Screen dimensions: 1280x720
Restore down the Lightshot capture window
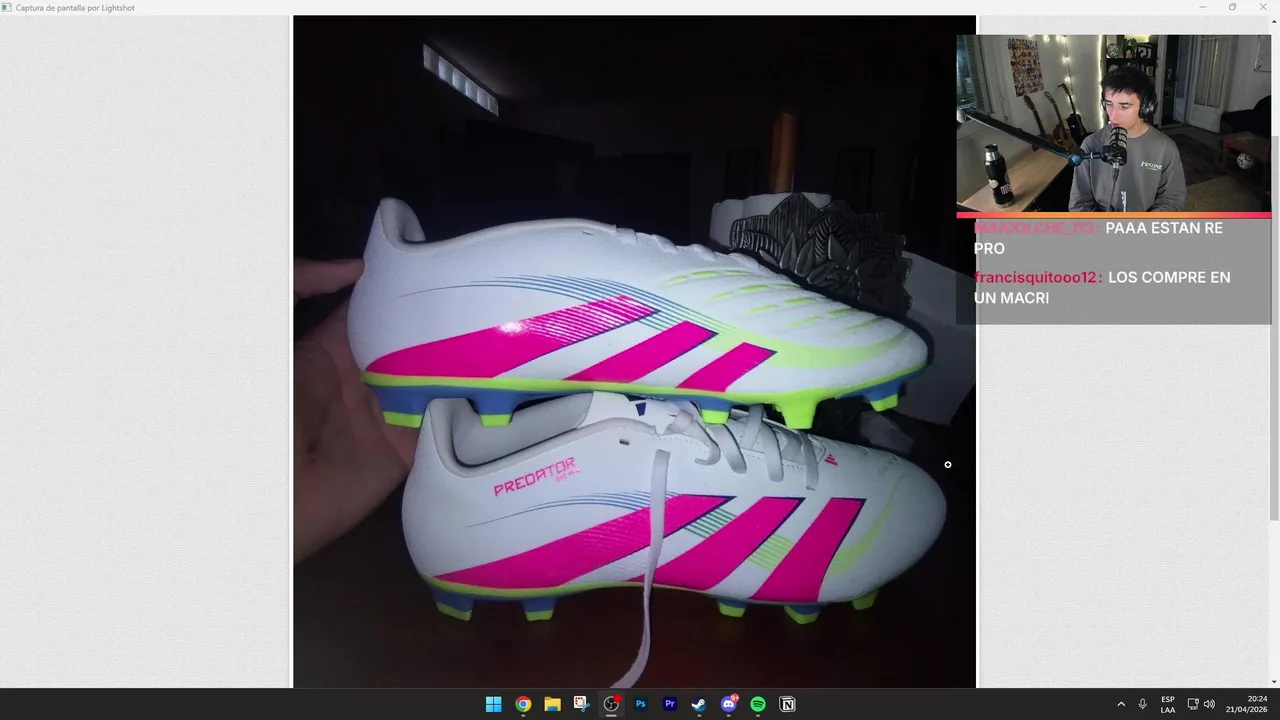pos(1232,7)
